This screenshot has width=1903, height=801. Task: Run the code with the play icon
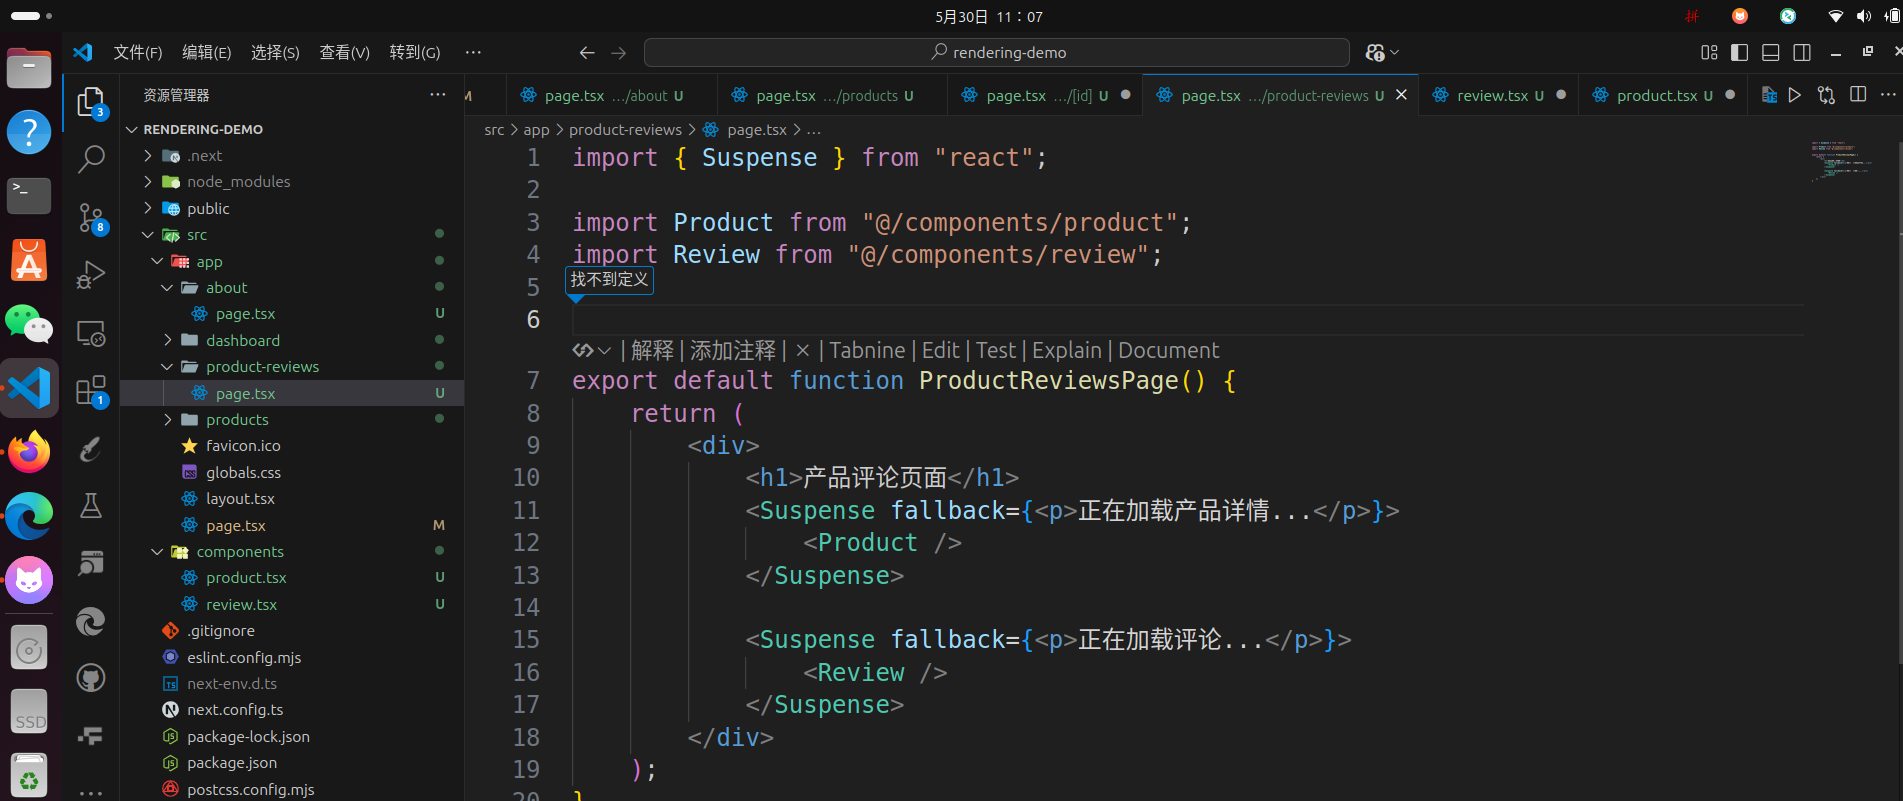(x=1795, y=95)
